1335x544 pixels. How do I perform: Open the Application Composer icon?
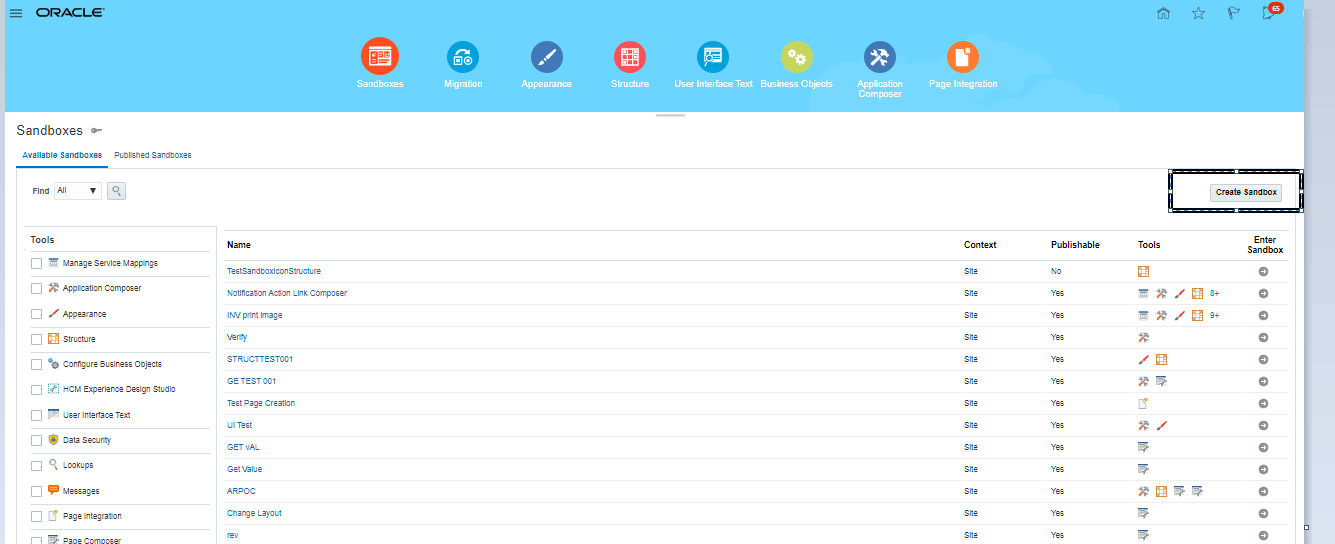pyautogui.click(x=880, y=57)
